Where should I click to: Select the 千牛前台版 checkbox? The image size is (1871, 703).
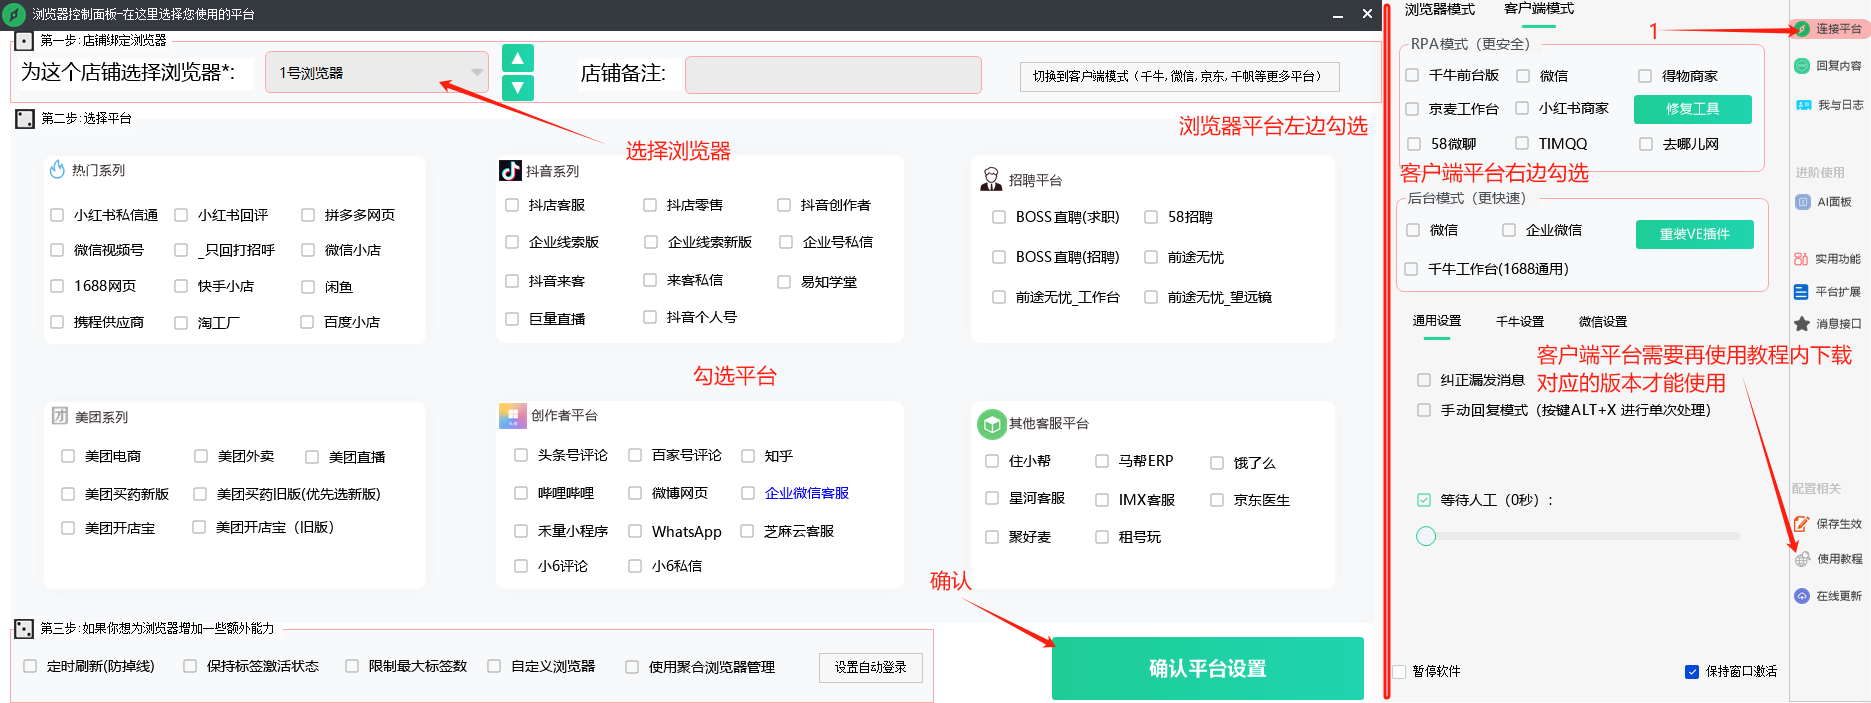click(x=1412, y=75)
